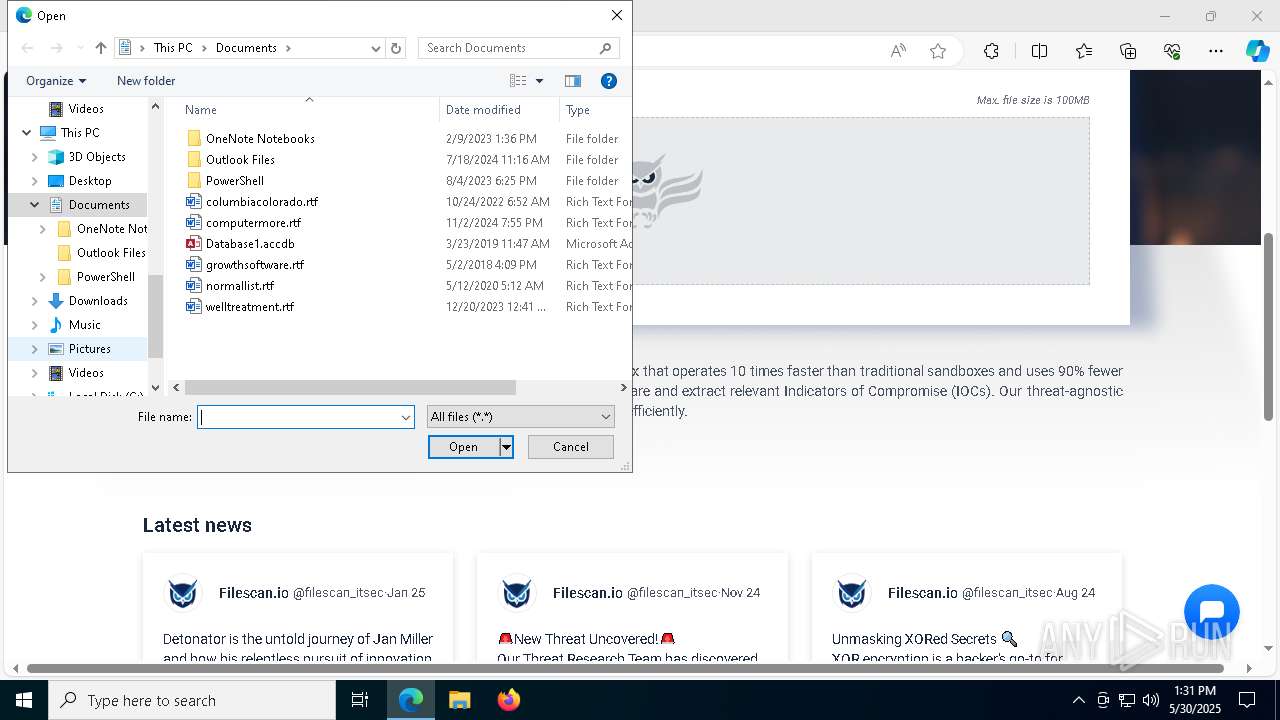
Task: Open Filescan.io Jan 25 news post
Action: pos(298,608)
